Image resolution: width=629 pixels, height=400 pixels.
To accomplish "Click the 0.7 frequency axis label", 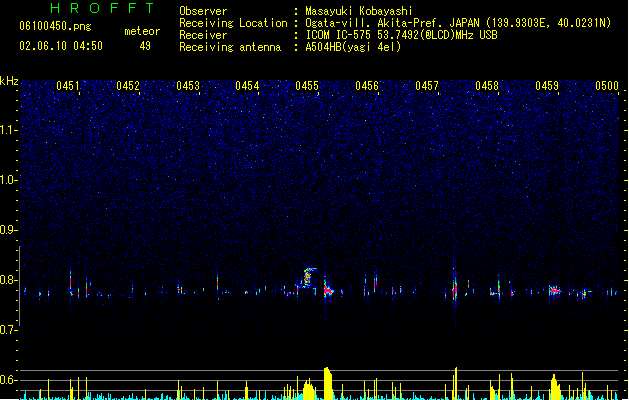I will [x=8, y=330].
